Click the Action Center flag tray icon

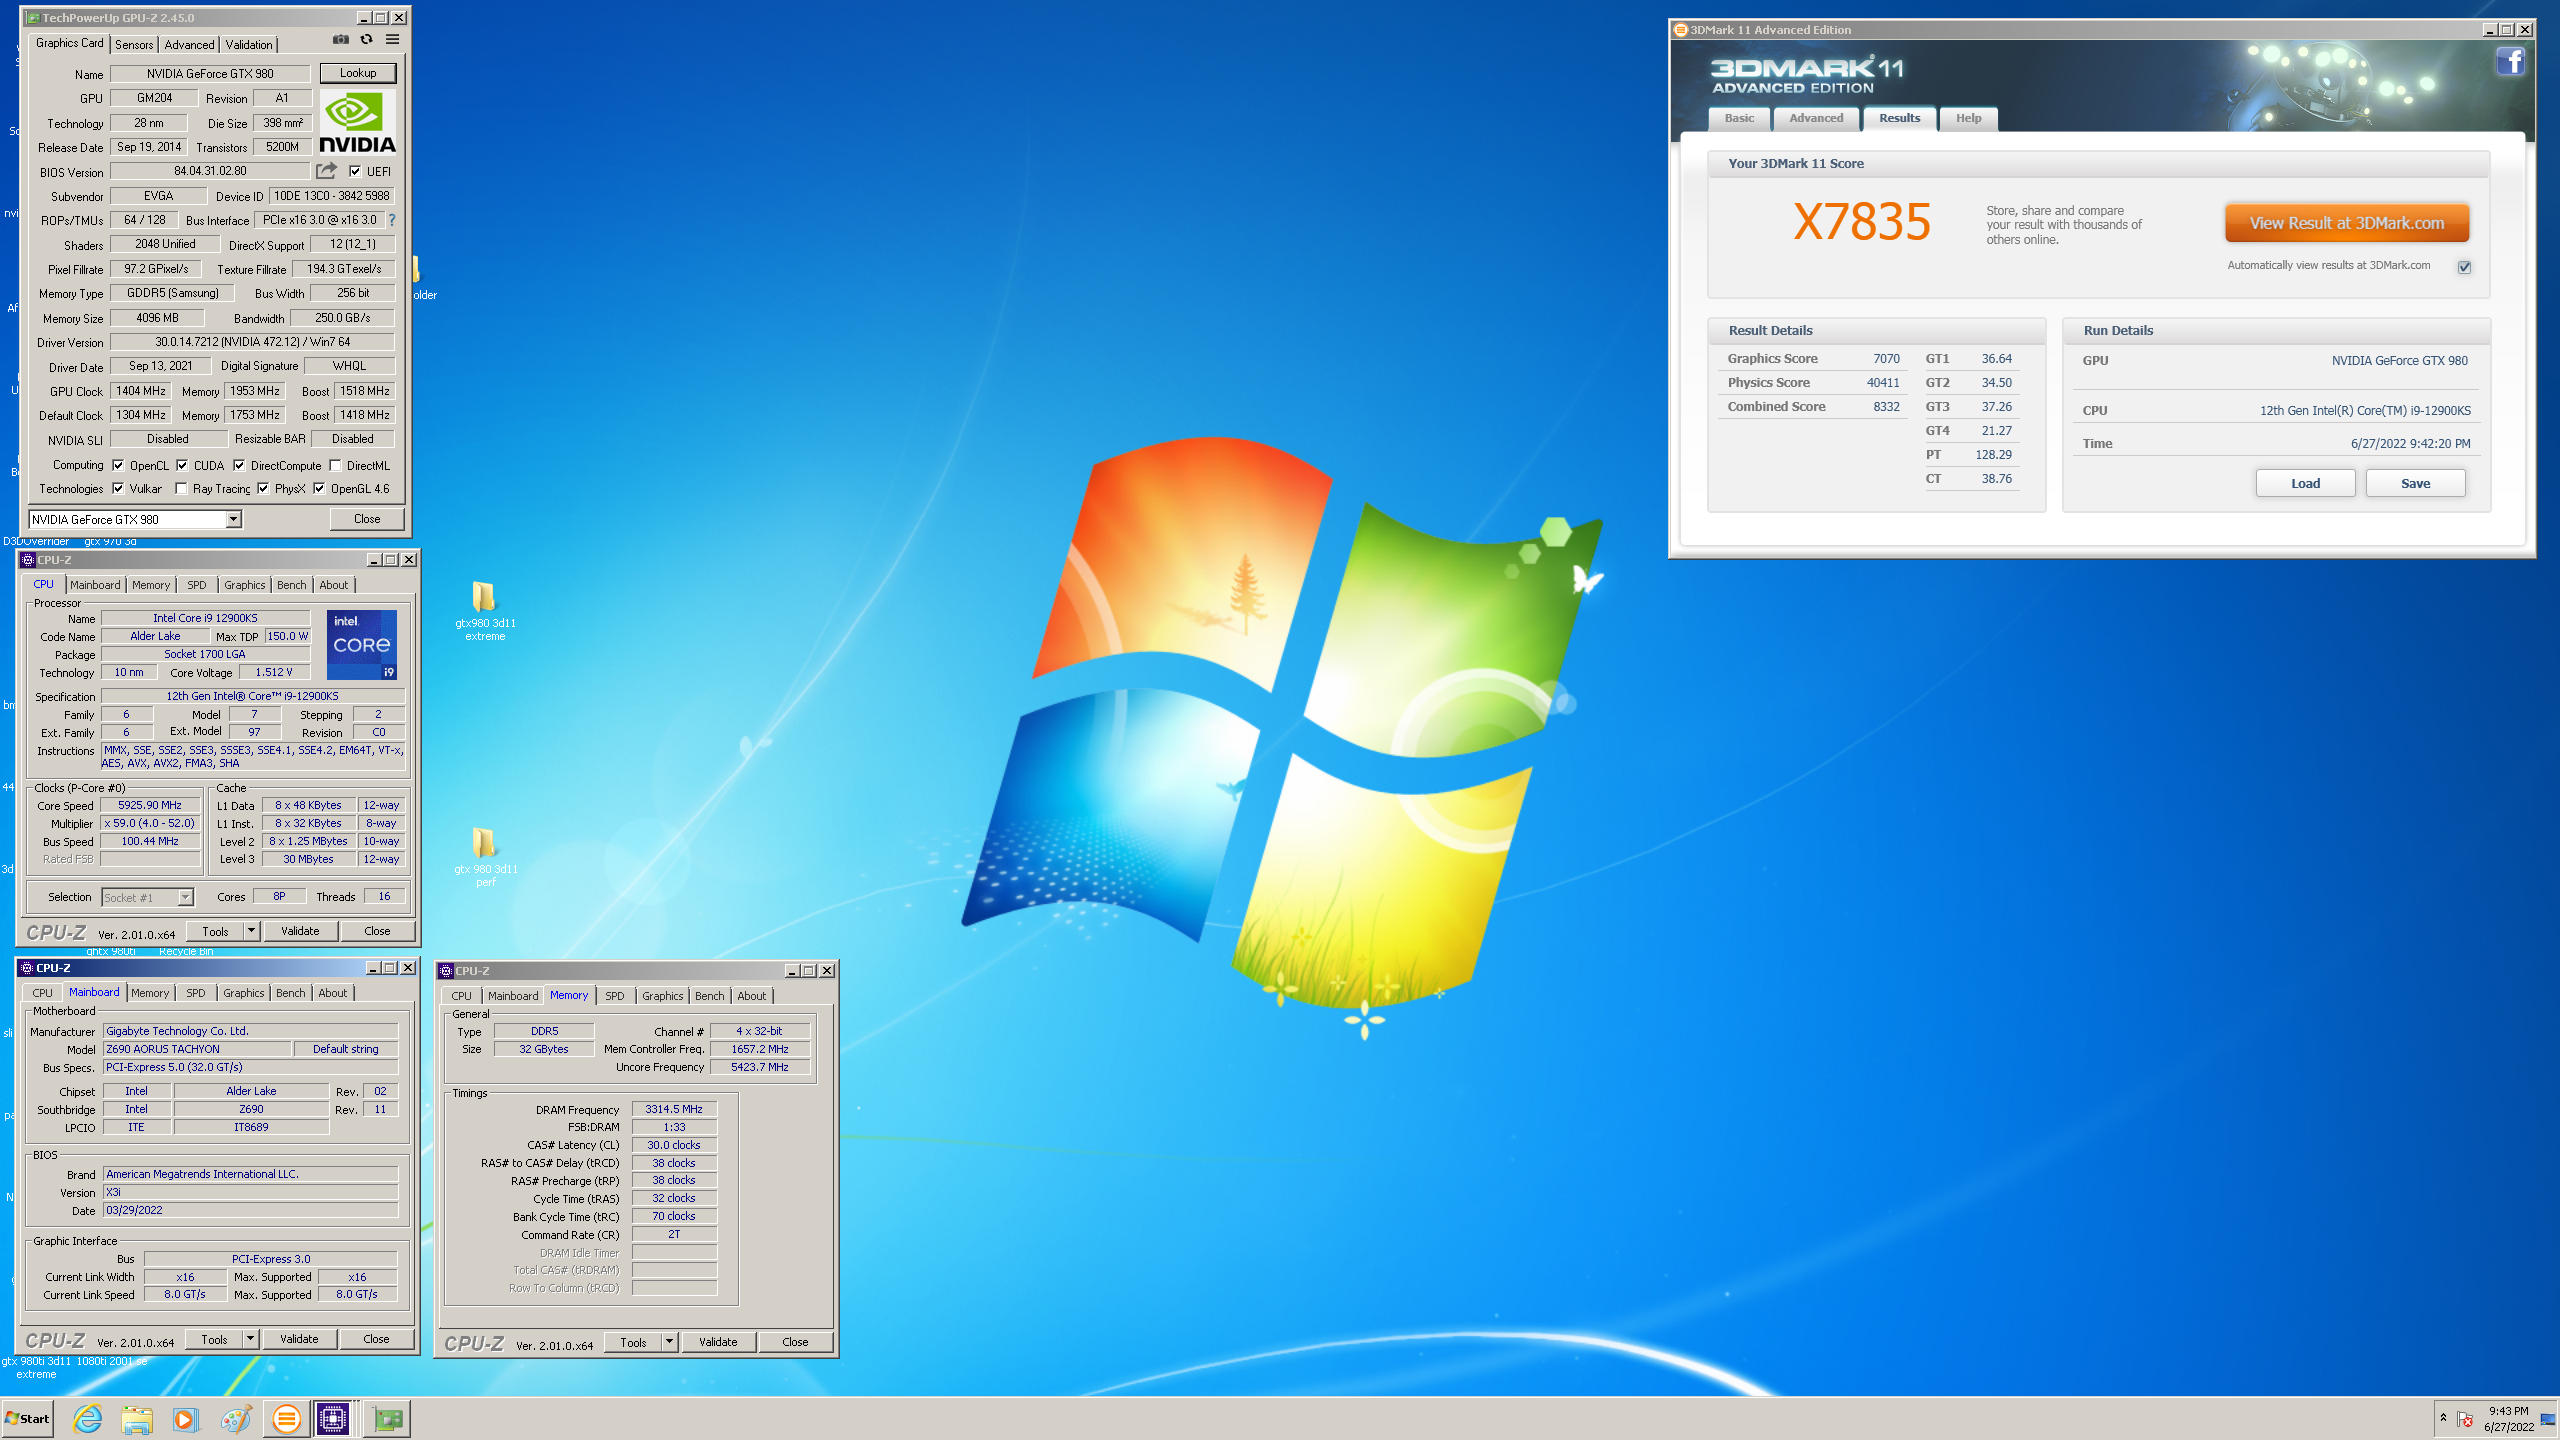point(2465,1419)
